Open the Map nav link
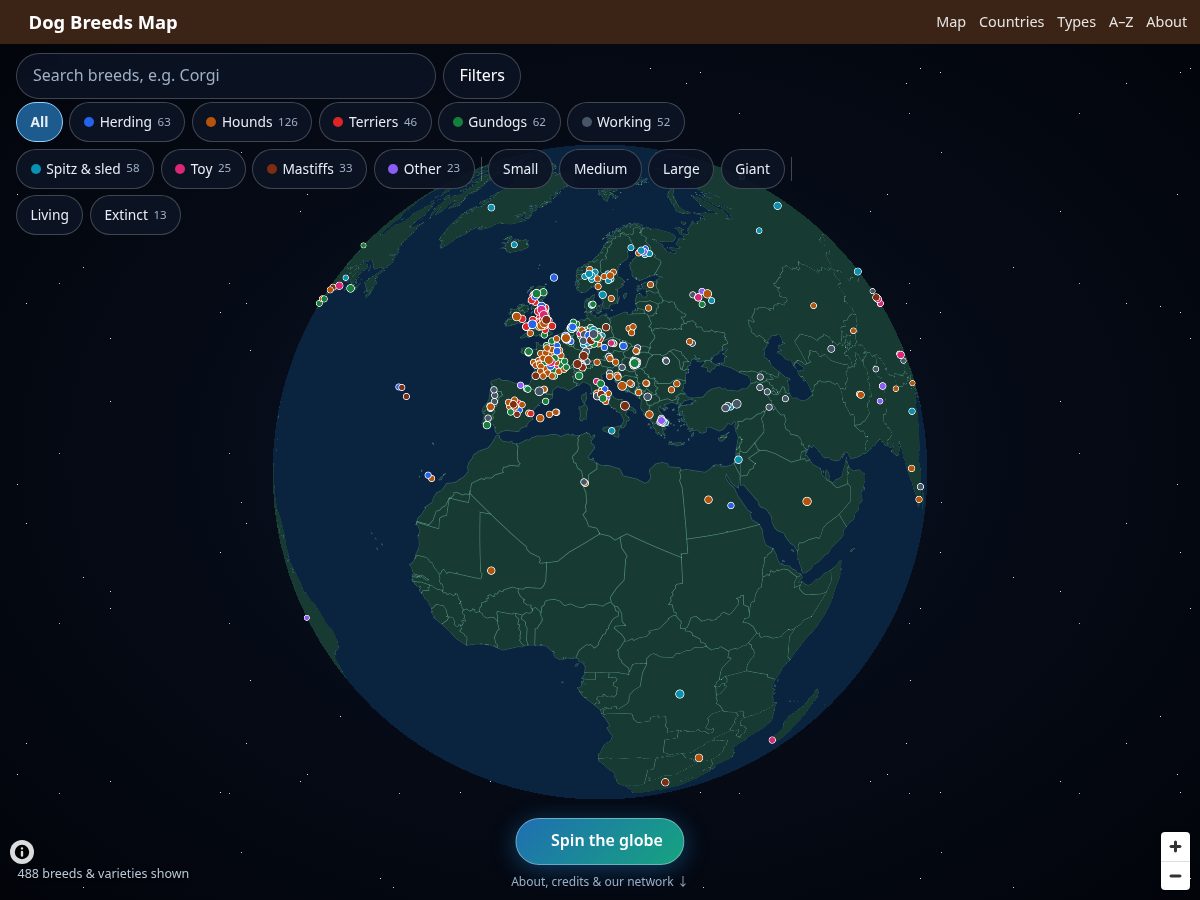This screenshot has height=900, width=1200. tap(951, 22)
